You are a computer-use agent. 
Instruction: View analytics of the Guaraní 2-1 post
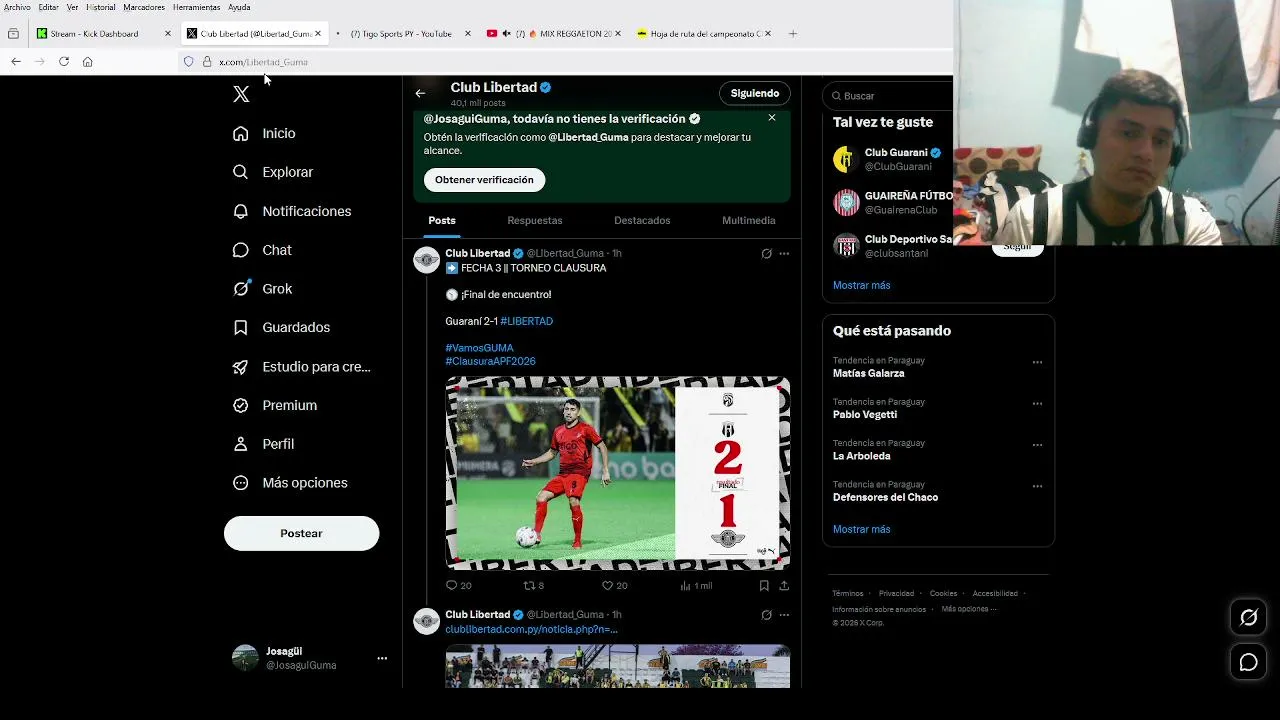686,585
